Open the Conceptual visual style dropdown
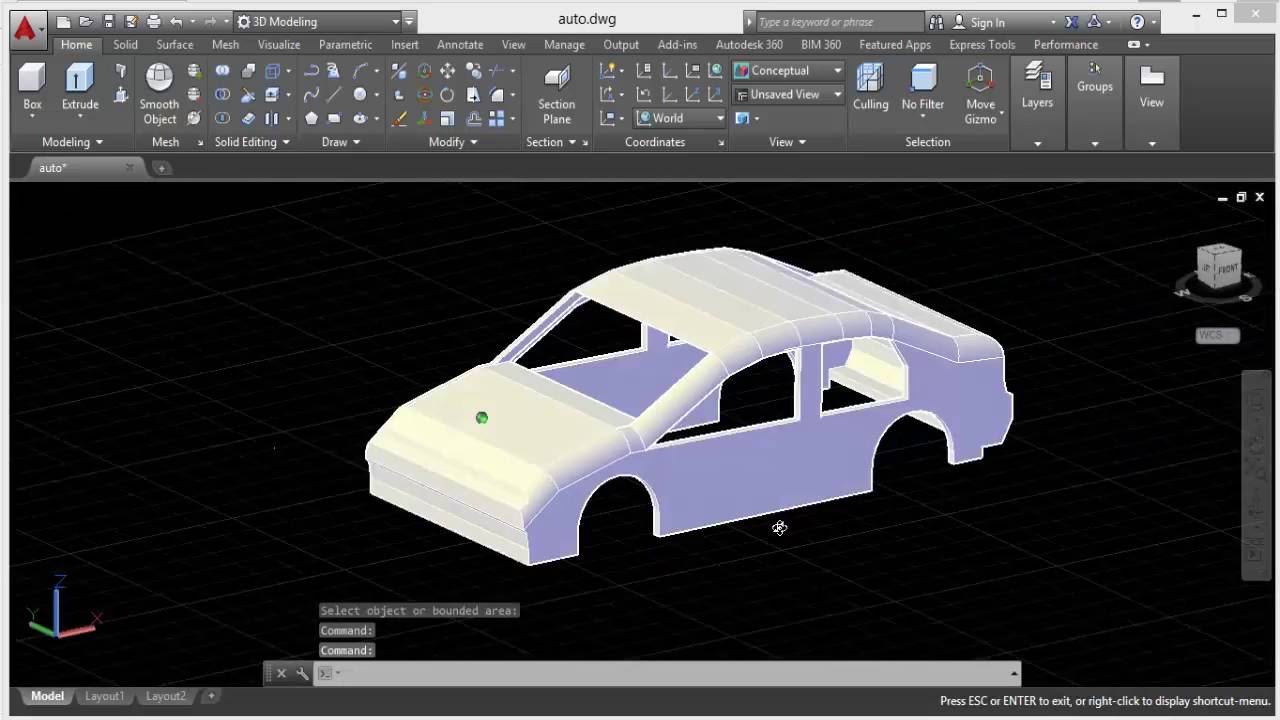Image resolution: width=1280 pixels, height=720 pixels. pyautogui.click(x=788, y=71)
